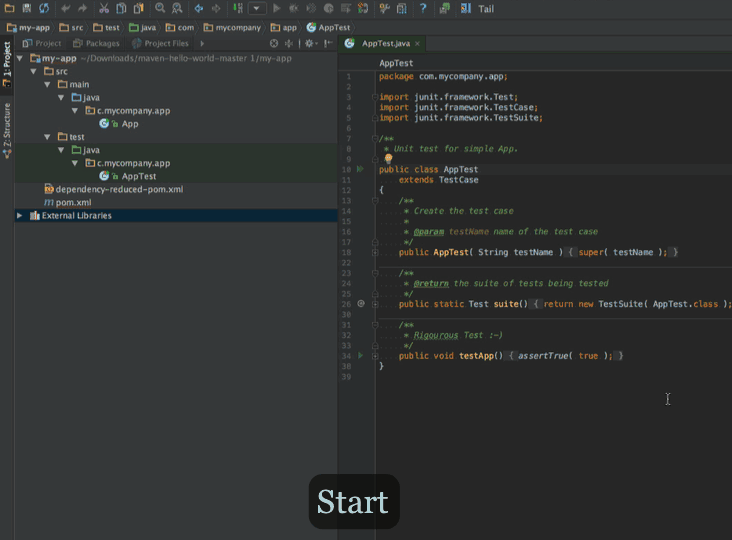Click the Help question mark icon

(x=423, y=8)
